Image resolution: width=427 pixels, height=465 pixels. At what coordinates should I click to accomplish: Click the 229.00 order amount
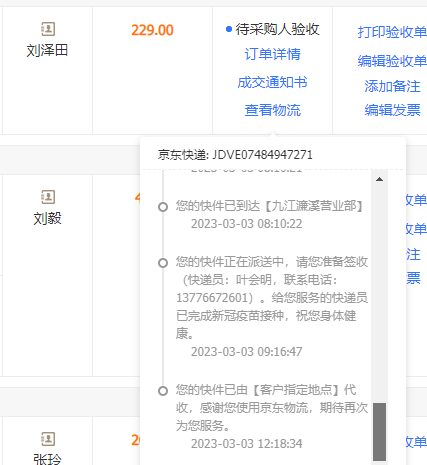coord(152,30)
